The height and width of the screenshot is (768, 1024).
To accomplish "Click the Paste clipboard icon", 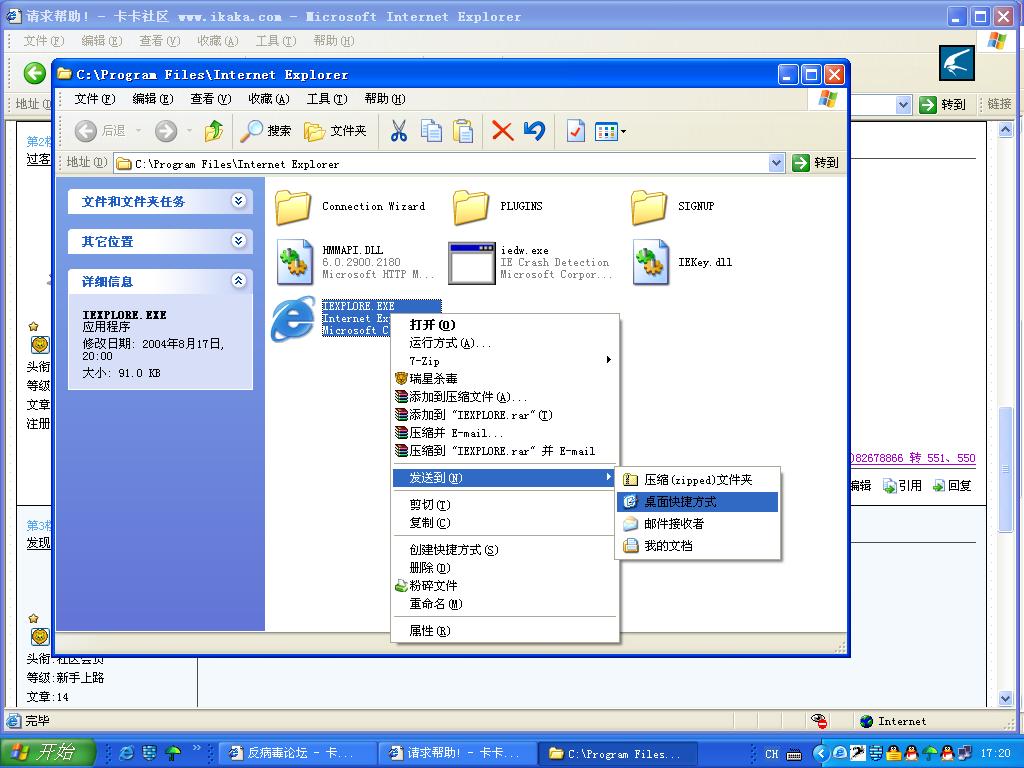I will coord(464,131).
